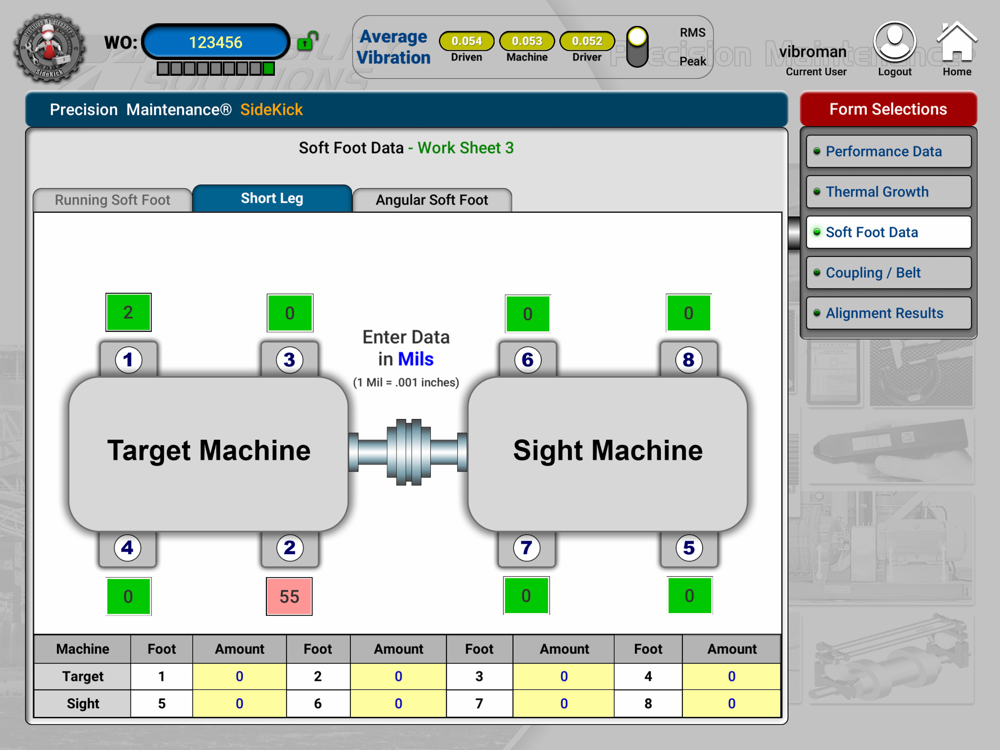The height and width of the screenshot is (750, 1000).
Task: Click the Driver vibration value 0.052
Action: (x=587, y=41)
